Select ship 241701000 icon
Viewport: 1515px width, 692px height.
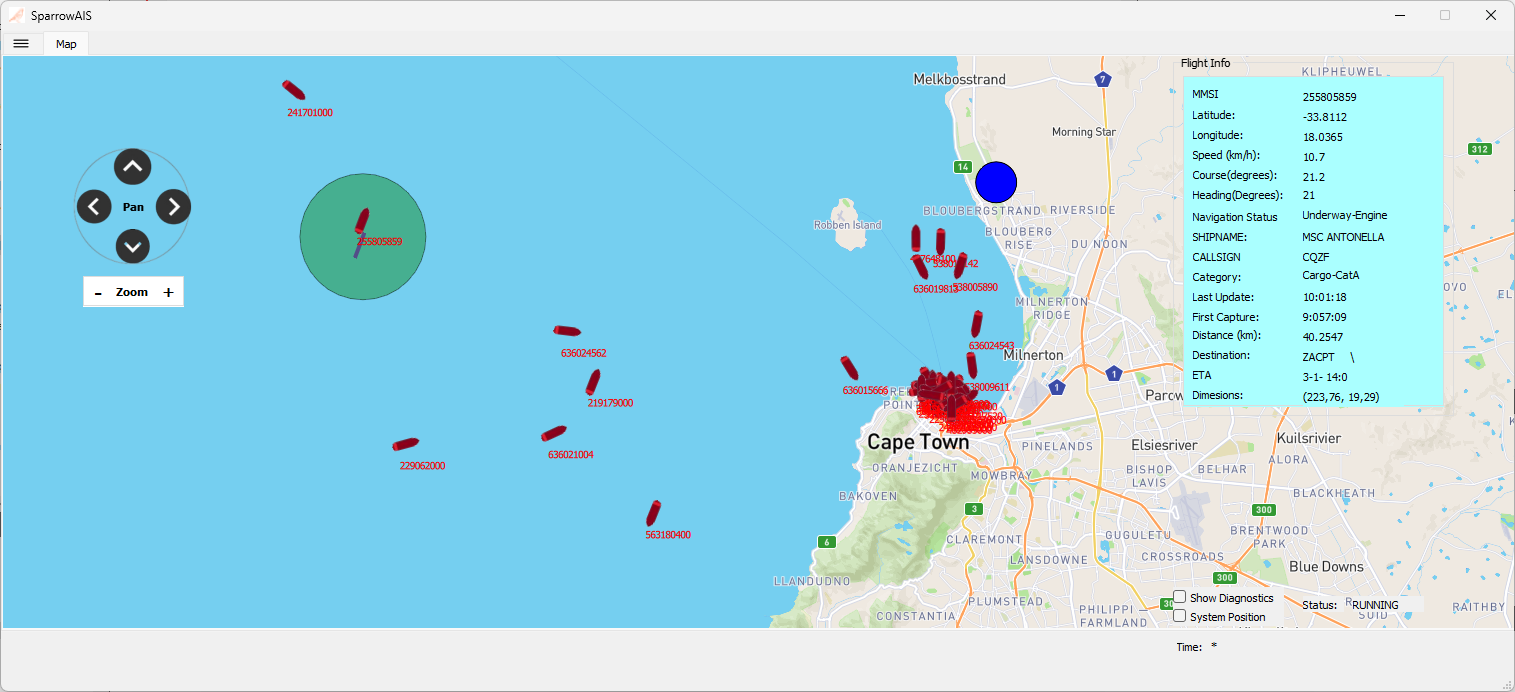[x=293, y=90]
